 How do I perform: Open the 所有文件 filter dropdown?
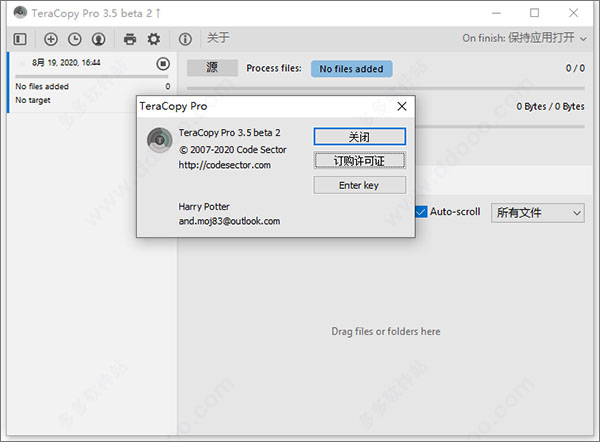pos(538,213)
